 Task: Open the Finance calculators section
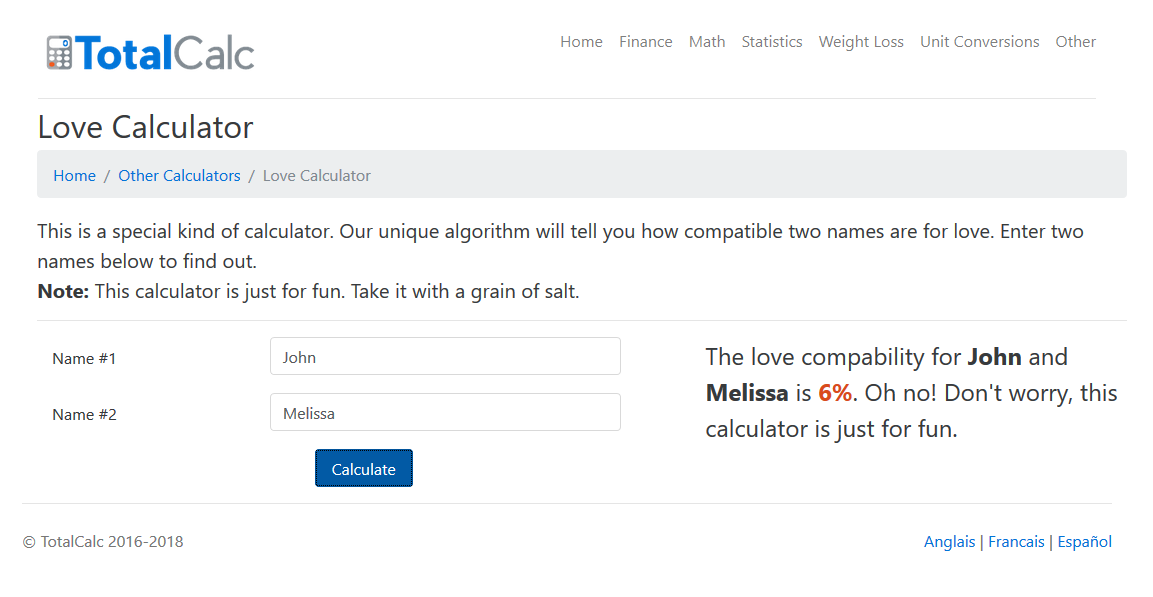645,41
